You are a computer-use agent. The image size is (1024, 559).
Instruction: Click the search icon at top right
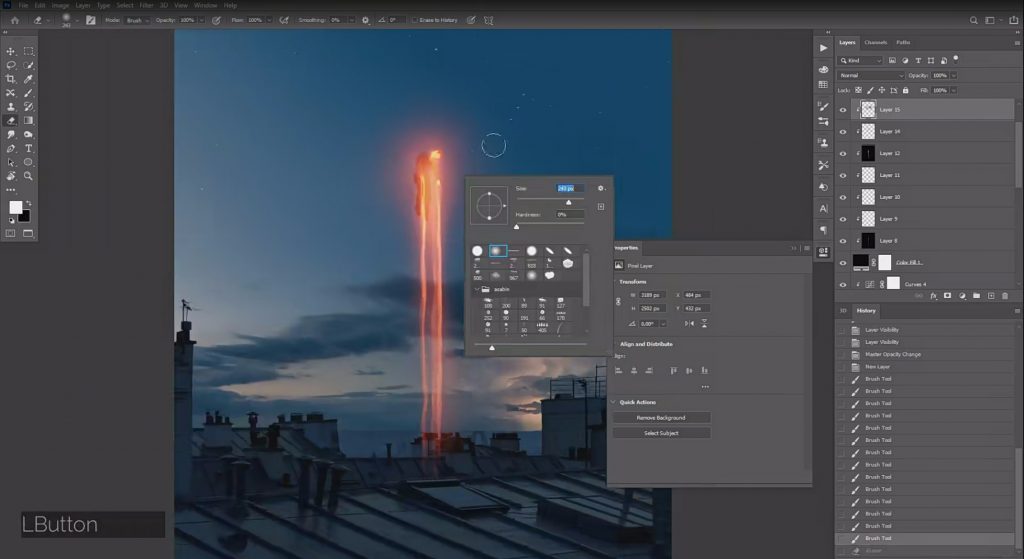(x=973, y=20)
